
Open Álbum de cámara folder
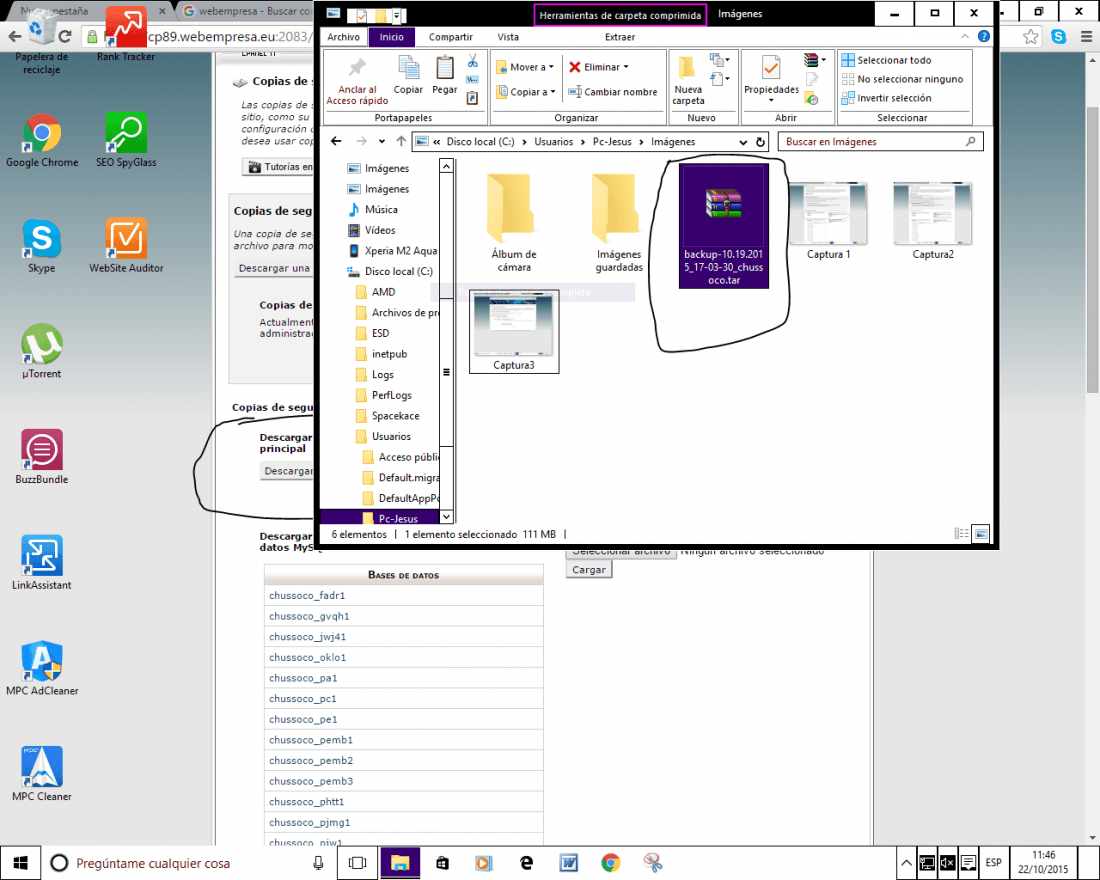(x=514, y=224)
